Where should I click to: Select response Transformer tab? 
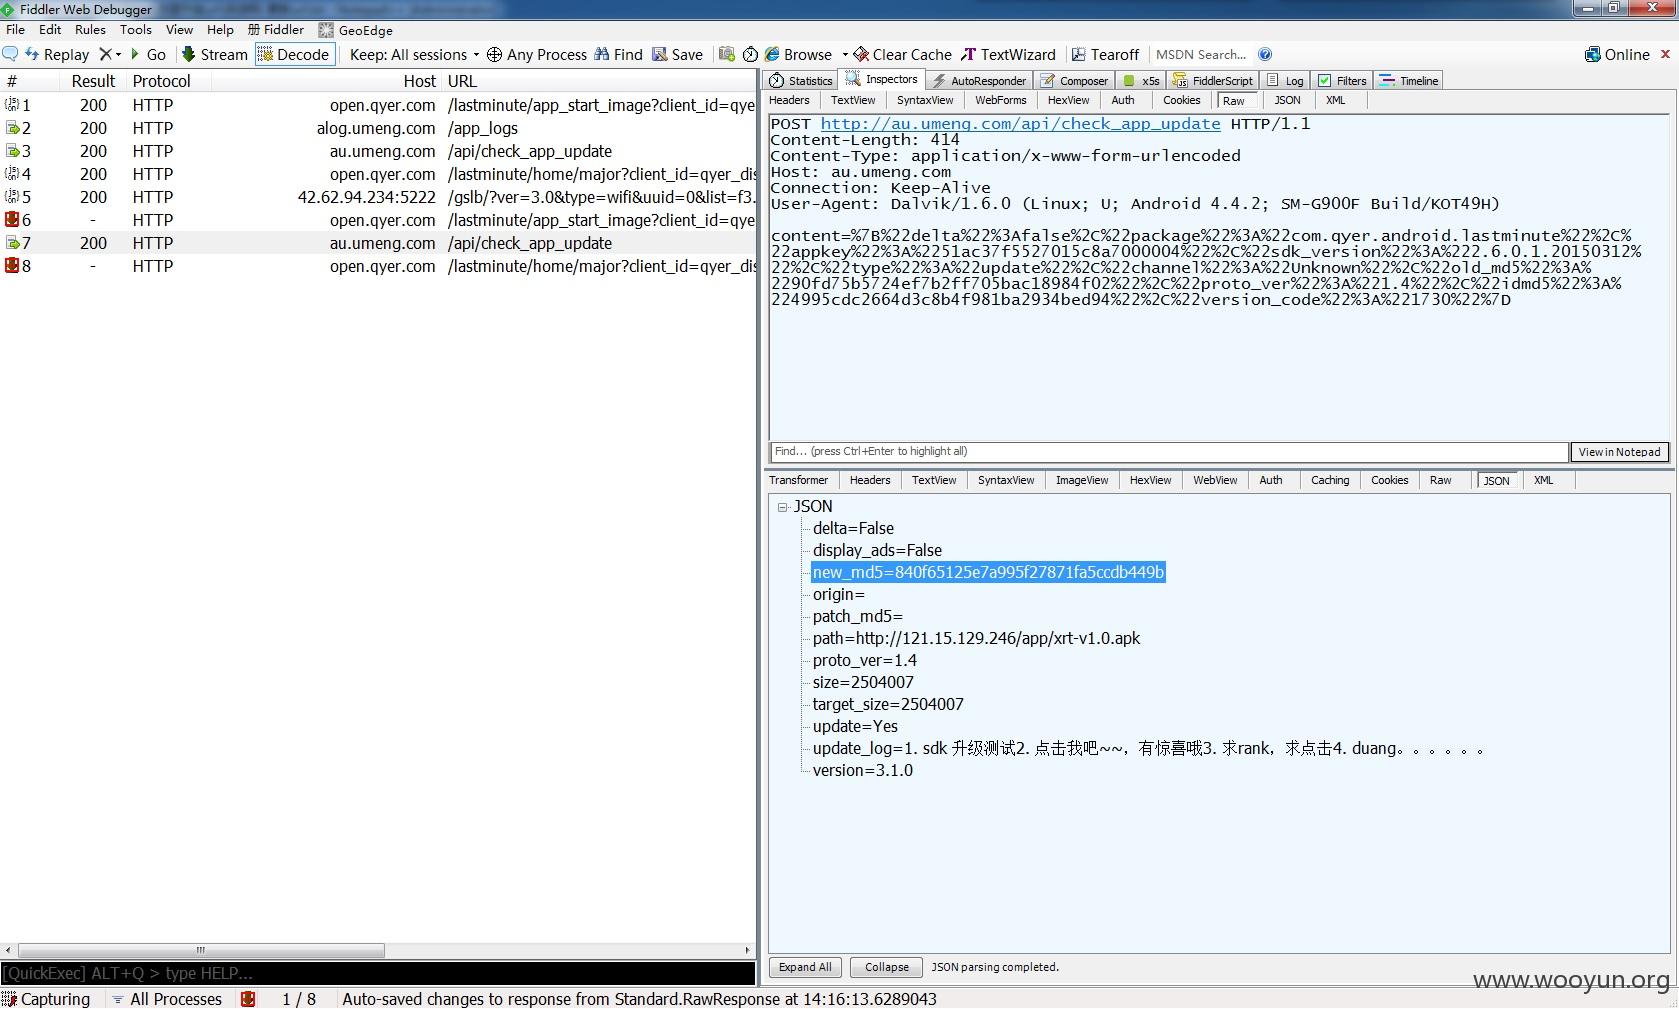pos(798,480)
